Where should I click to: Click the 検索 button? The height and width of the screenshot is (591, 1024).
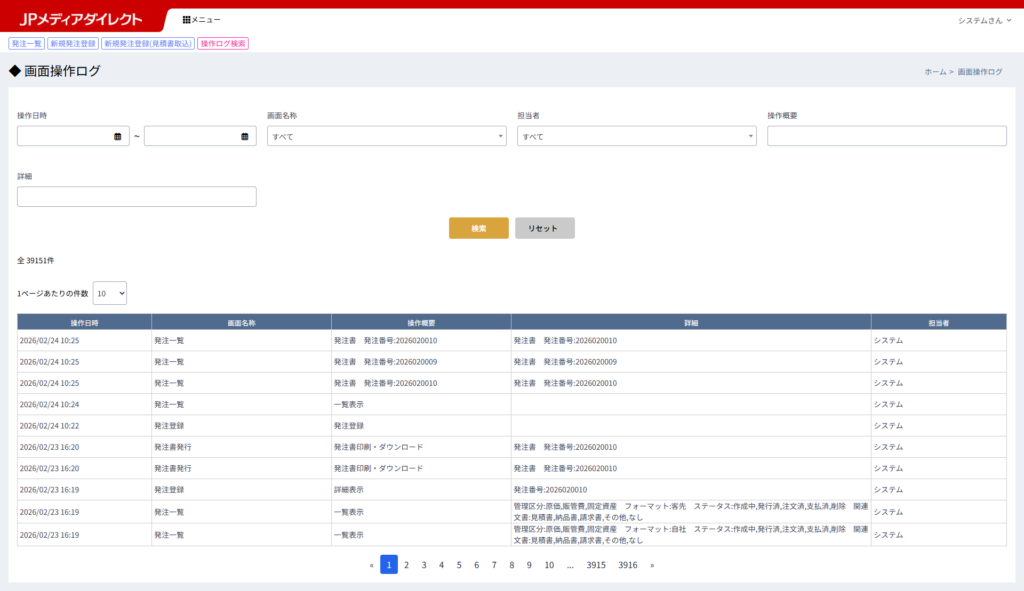(x=479, y=228)
